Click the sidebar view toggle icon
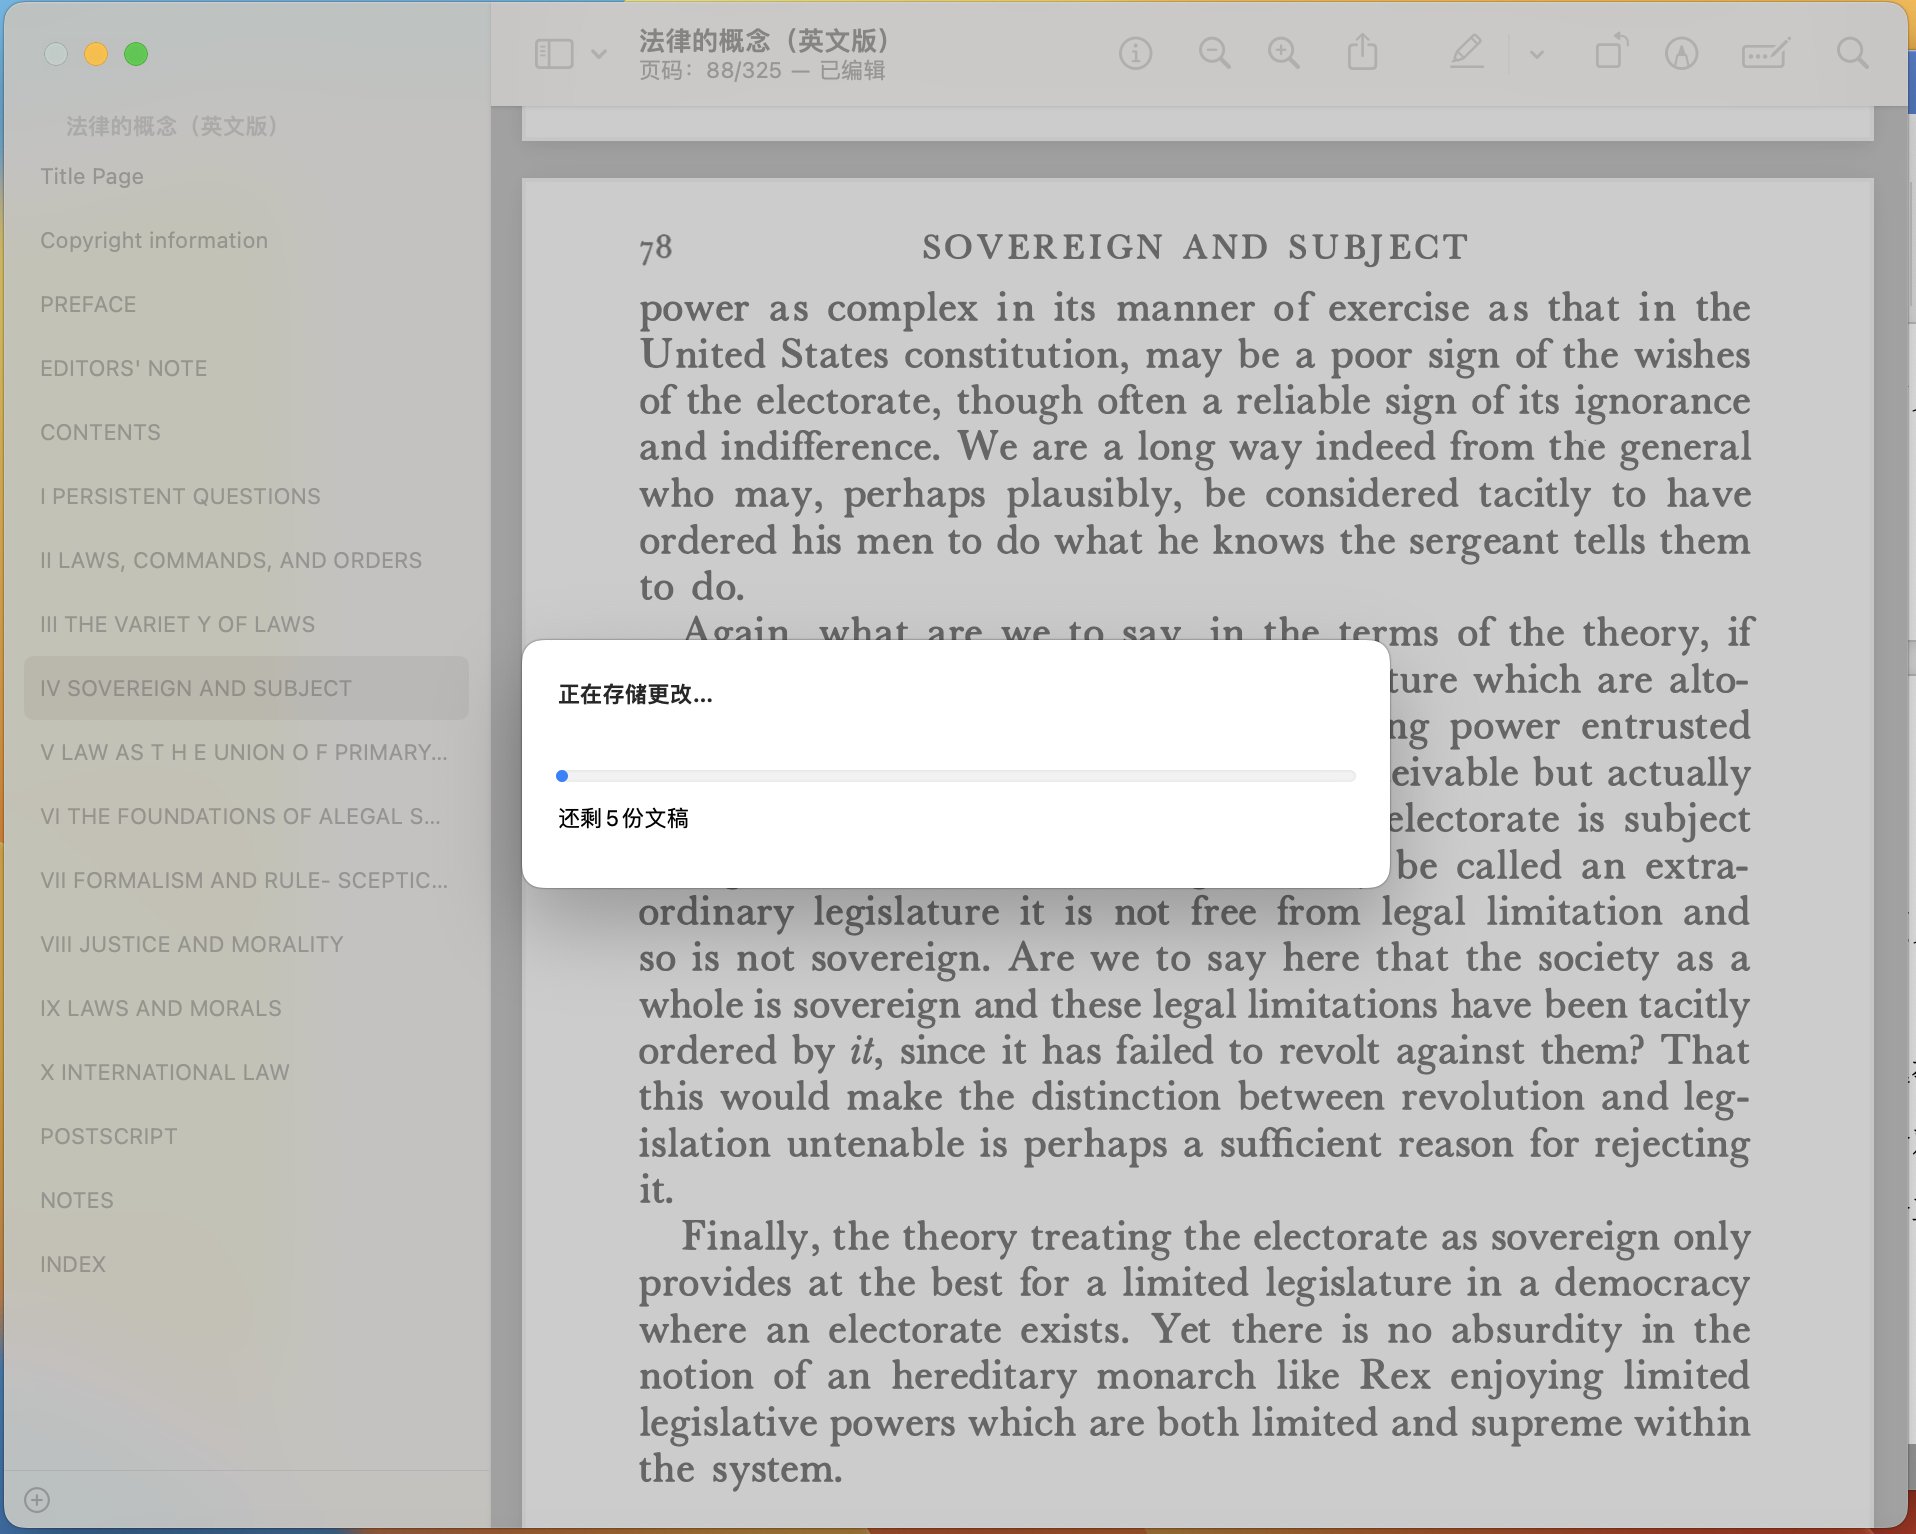Viewport: 1916px width, 1534px height. pyautogui.click(x=554, y=54)
